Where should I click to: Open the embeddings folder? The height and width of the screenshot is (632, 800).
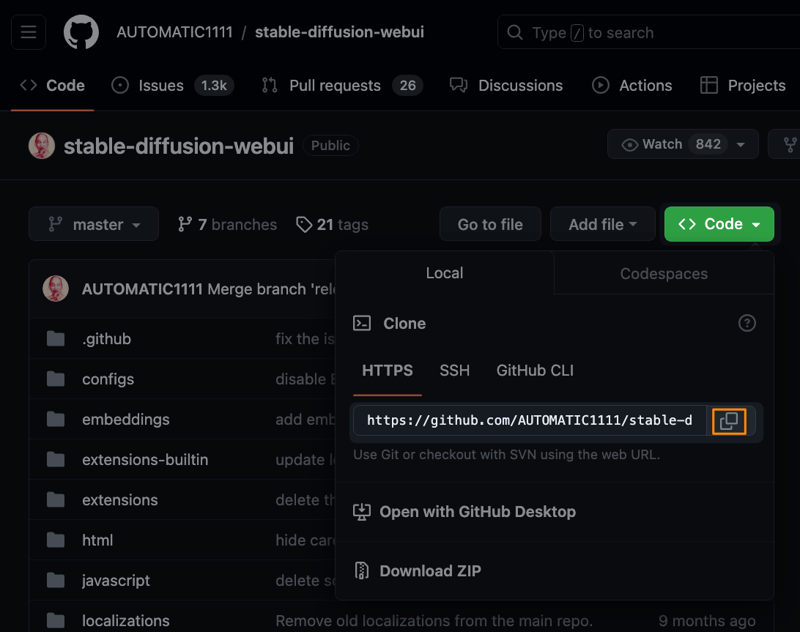126,419
